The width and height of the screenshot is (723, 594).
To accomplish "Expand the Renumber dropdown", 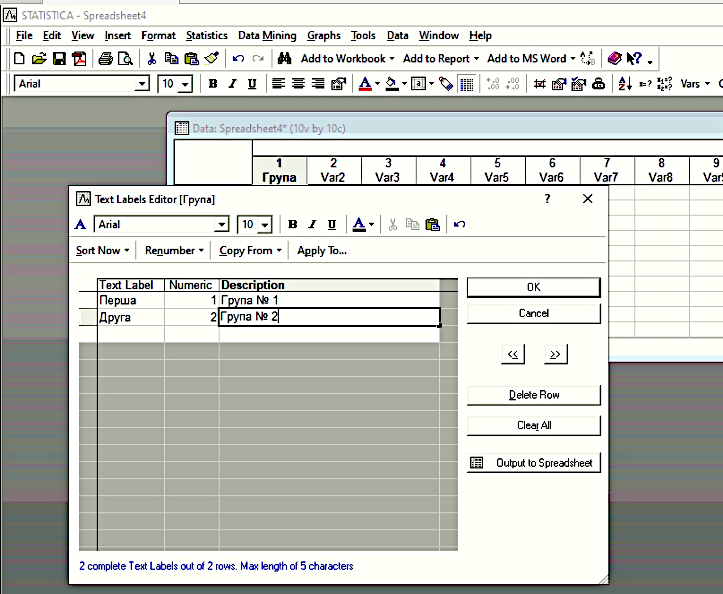I will pyautogui.click(x=174, y=250).
